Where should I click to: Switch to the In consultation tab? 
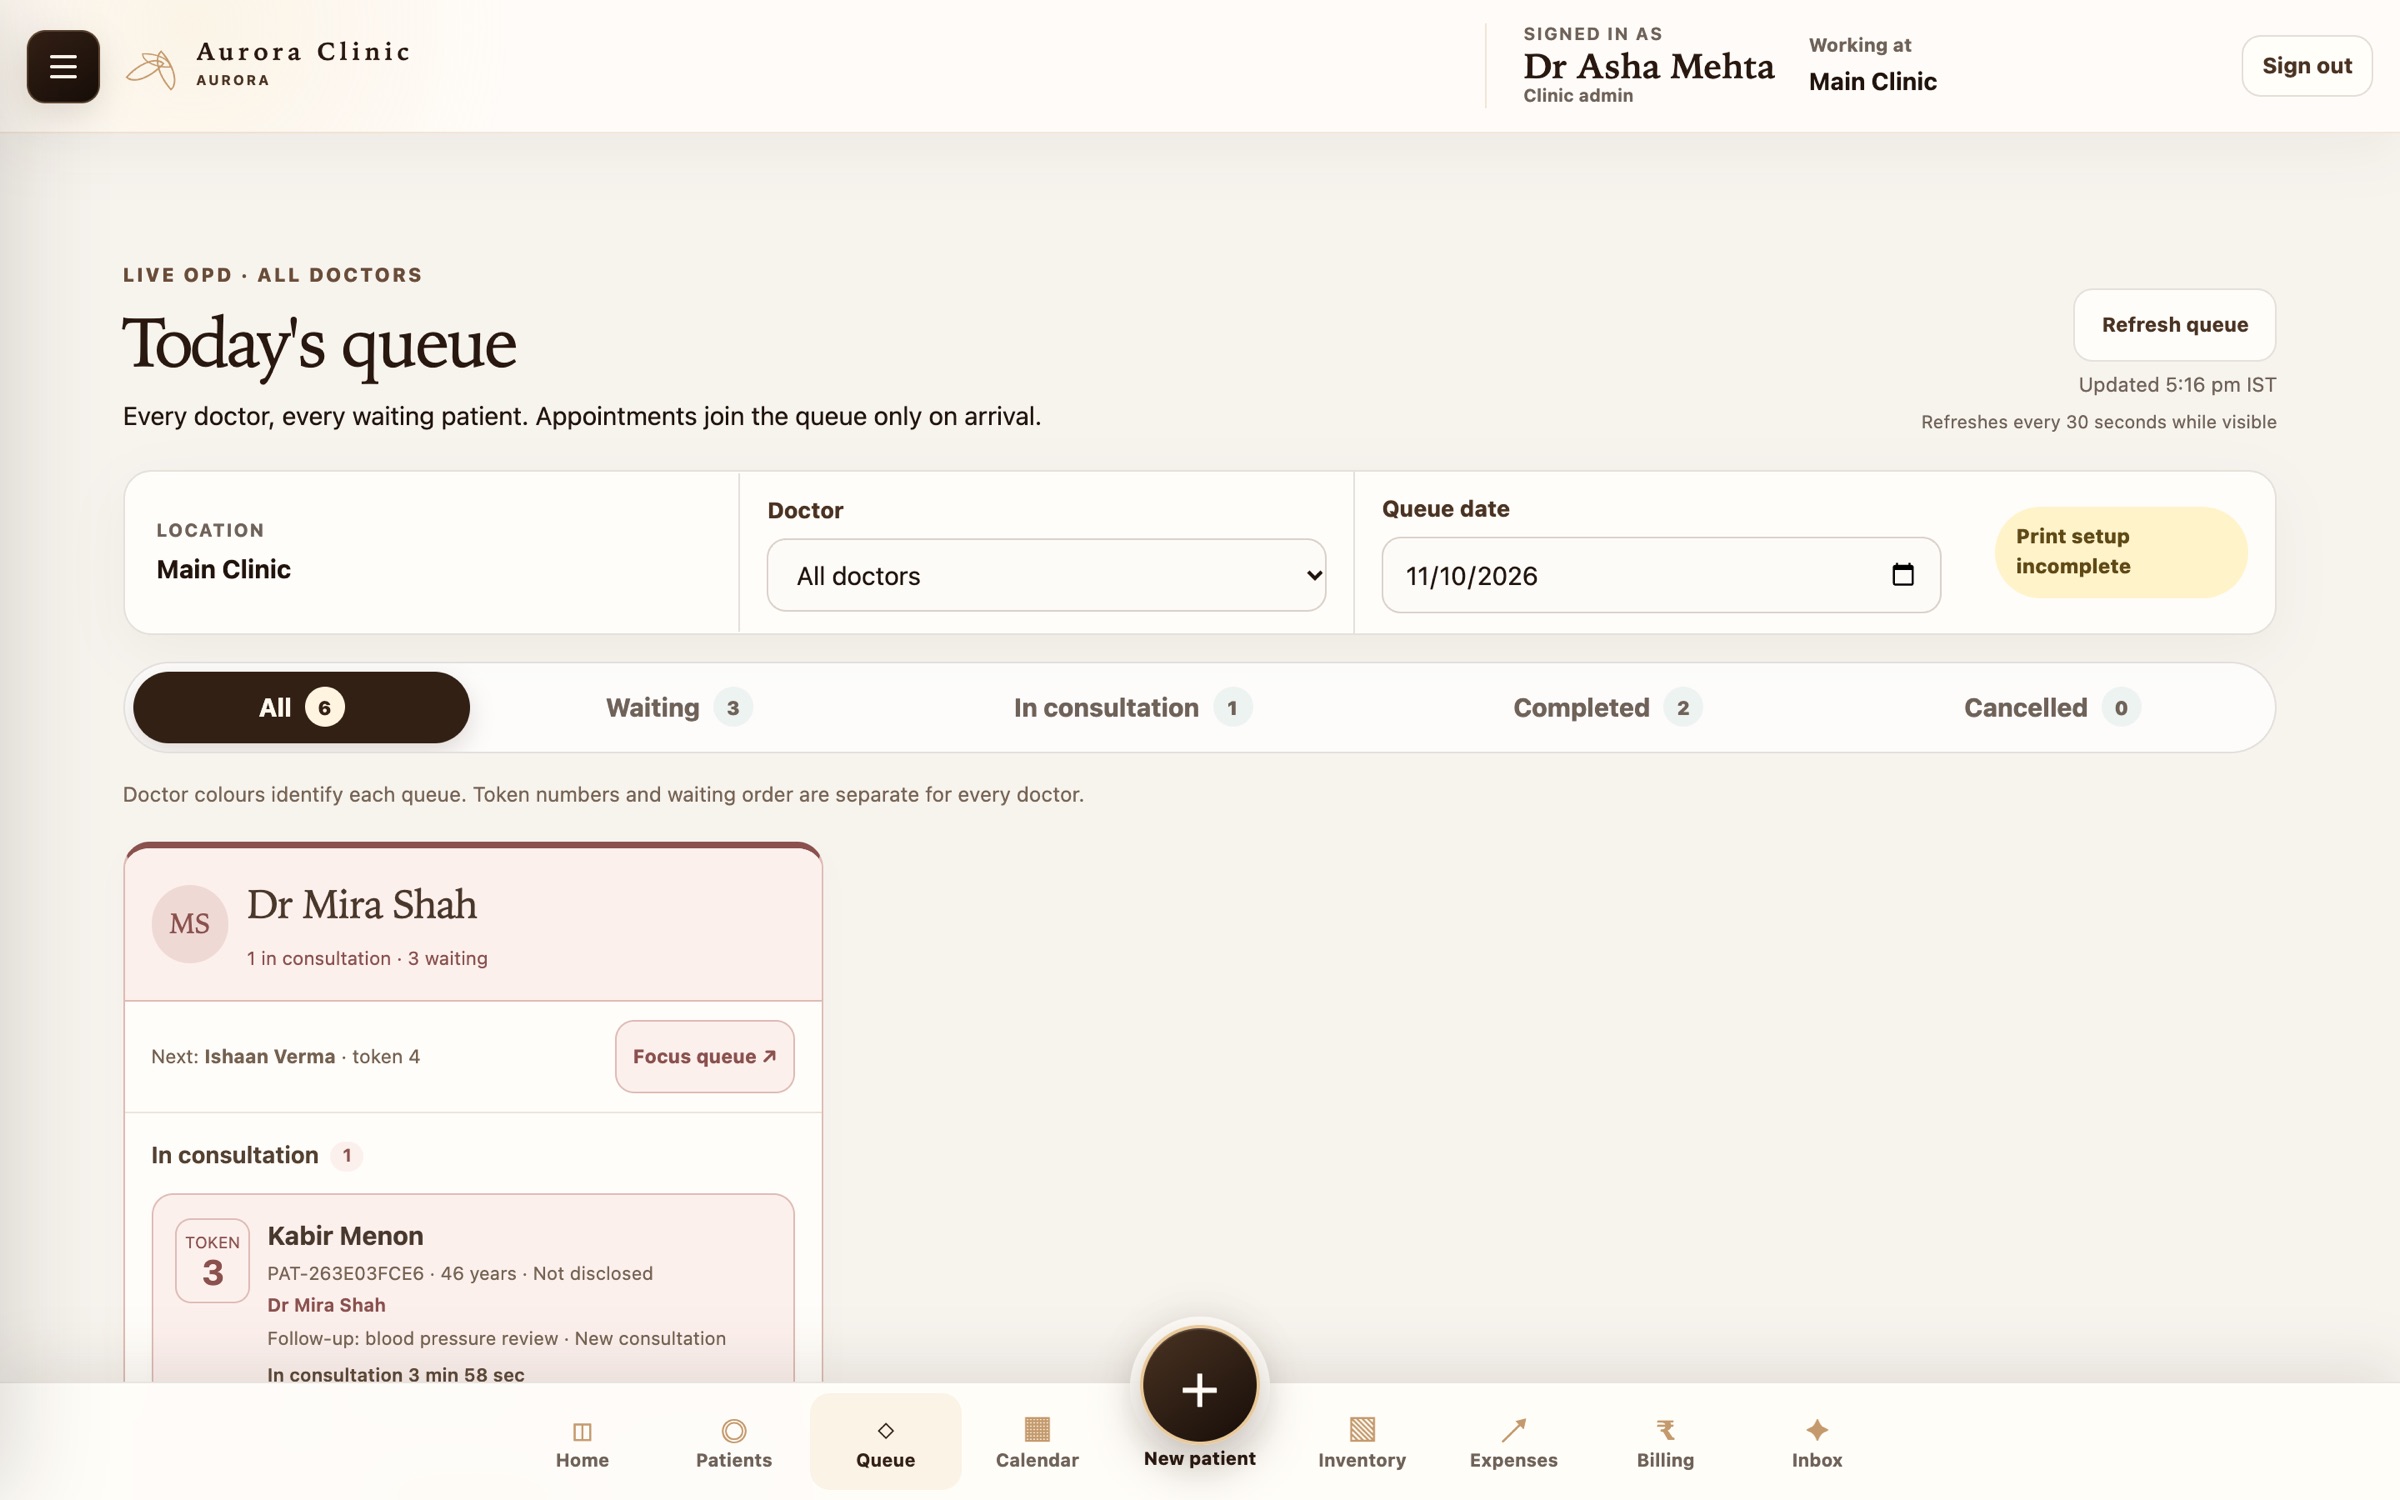(1132, 707)
